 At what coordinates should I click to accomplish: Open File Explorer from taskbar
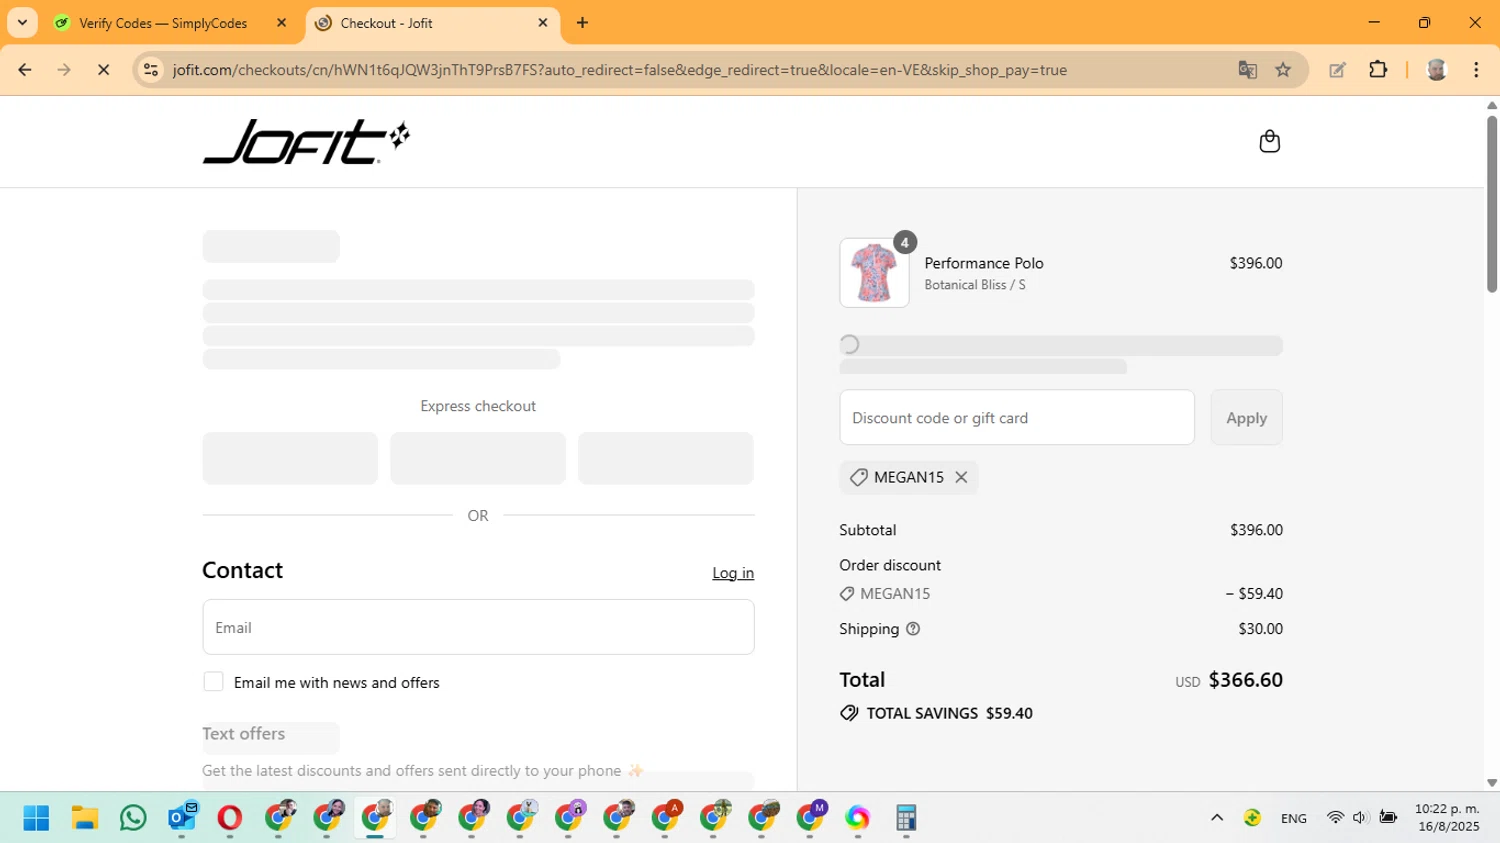[x=85, y=818]
